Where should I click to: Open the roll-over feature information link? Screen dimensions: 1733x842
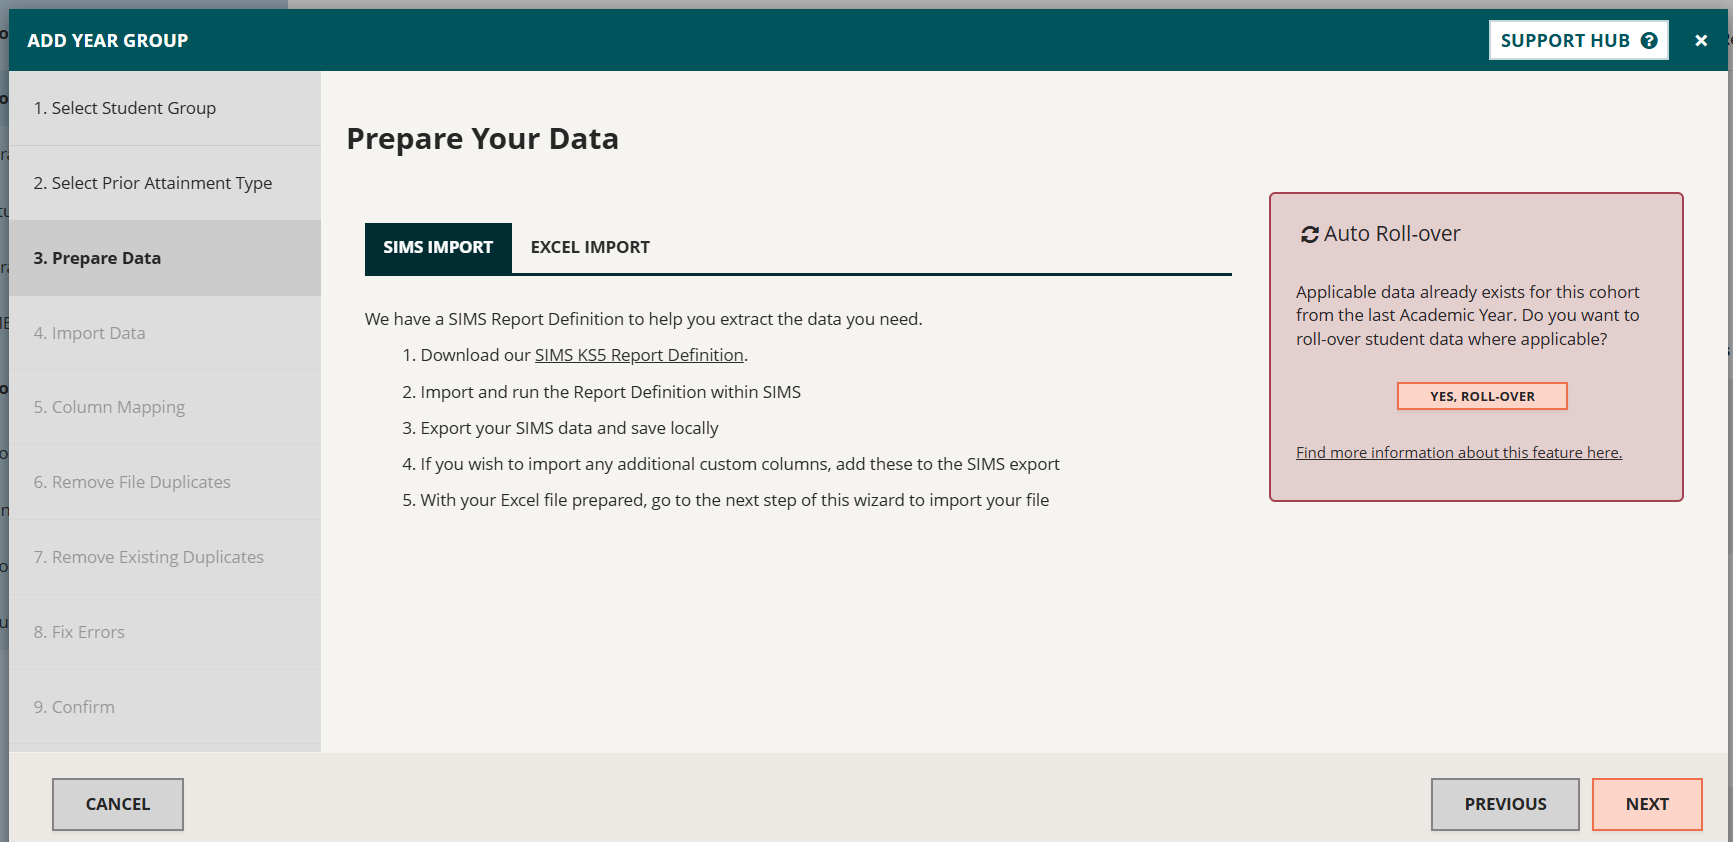click(x=1459, y=453)
